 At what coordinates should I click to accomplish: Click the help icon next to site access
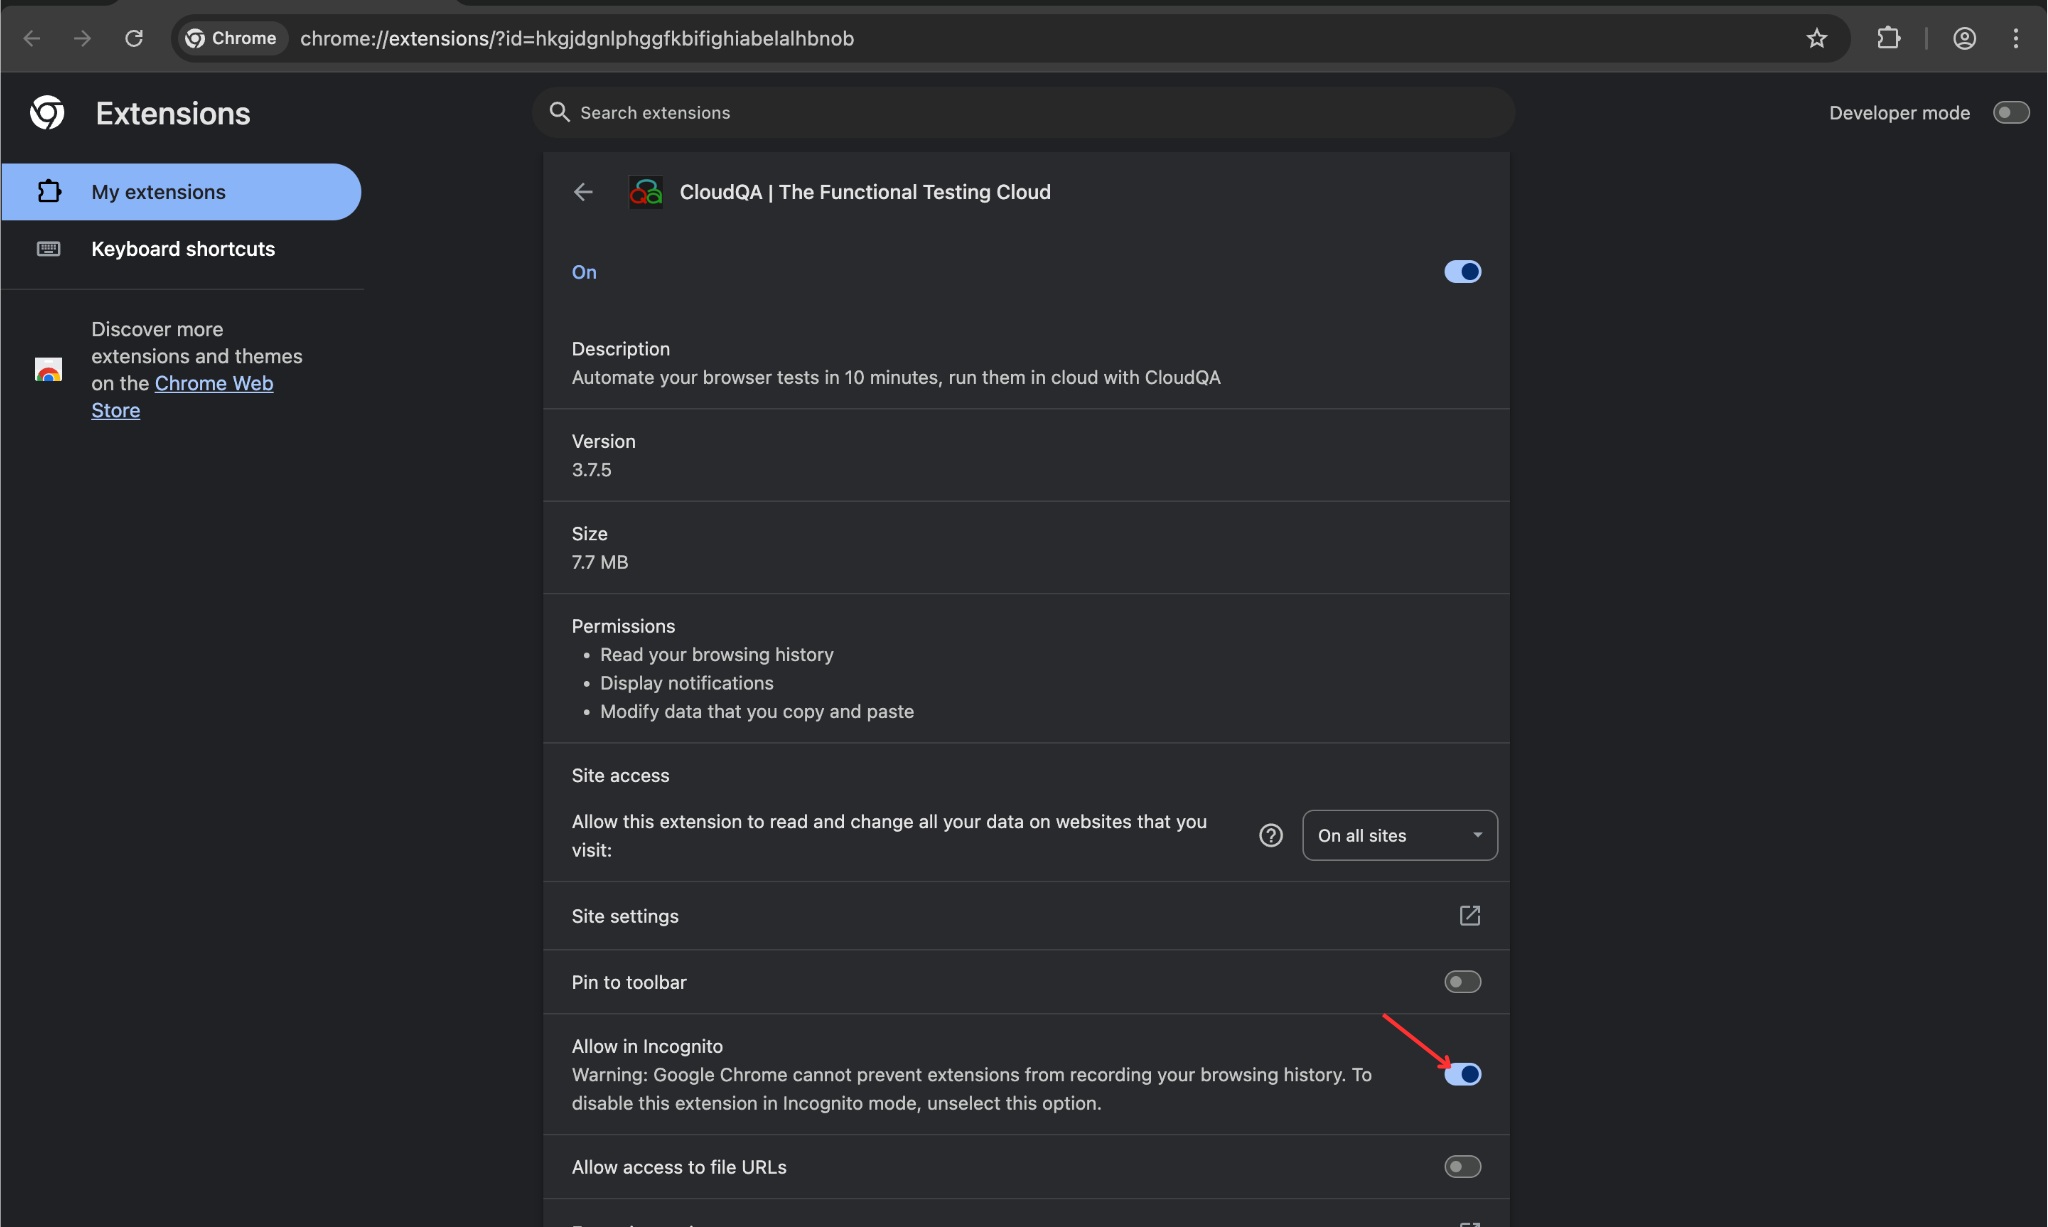(1269, 835)
